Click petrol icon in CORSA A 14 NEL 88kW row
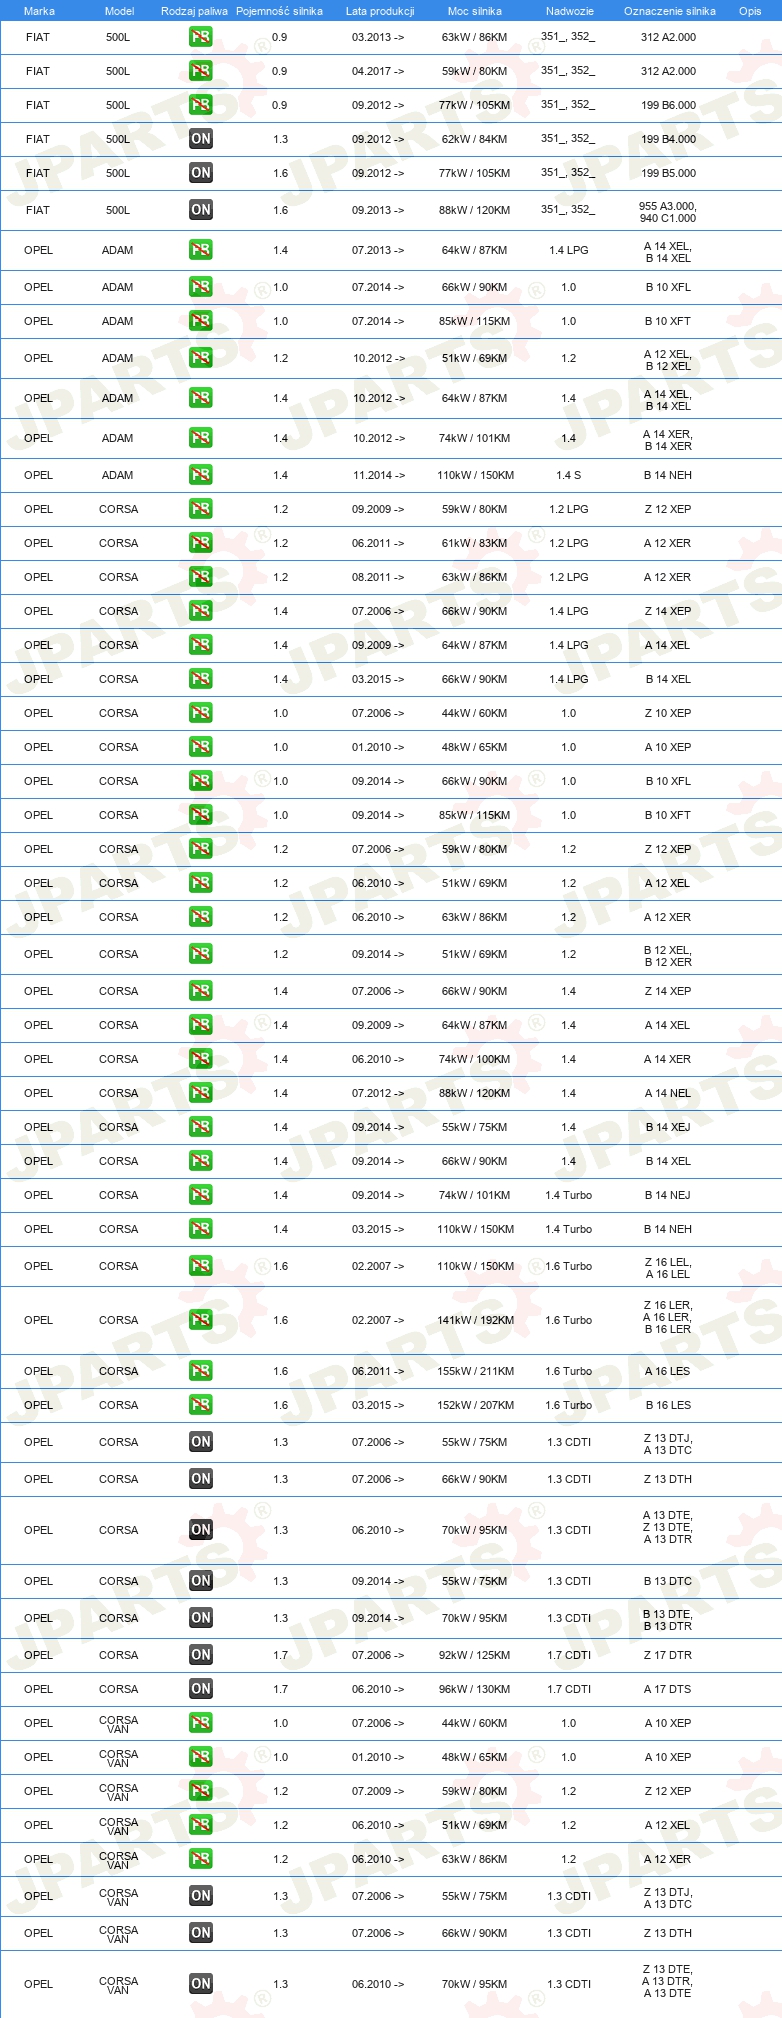The image size is (782, 2018). pyautogui.click(x=201, y=1093)
